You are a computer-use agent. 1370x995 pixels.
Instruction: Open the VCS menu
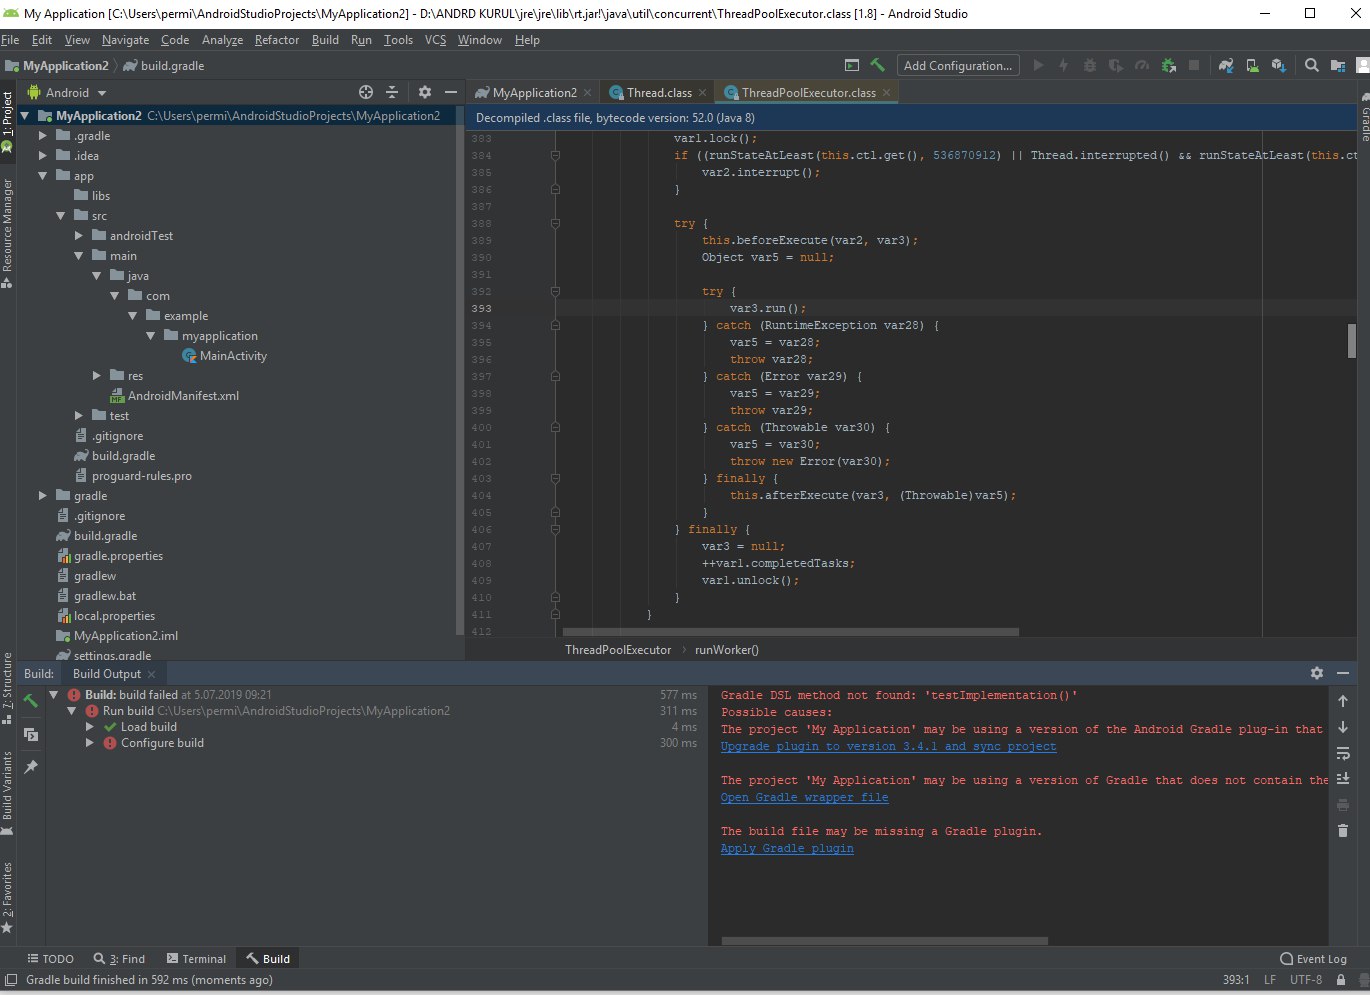tap(435, 40)
